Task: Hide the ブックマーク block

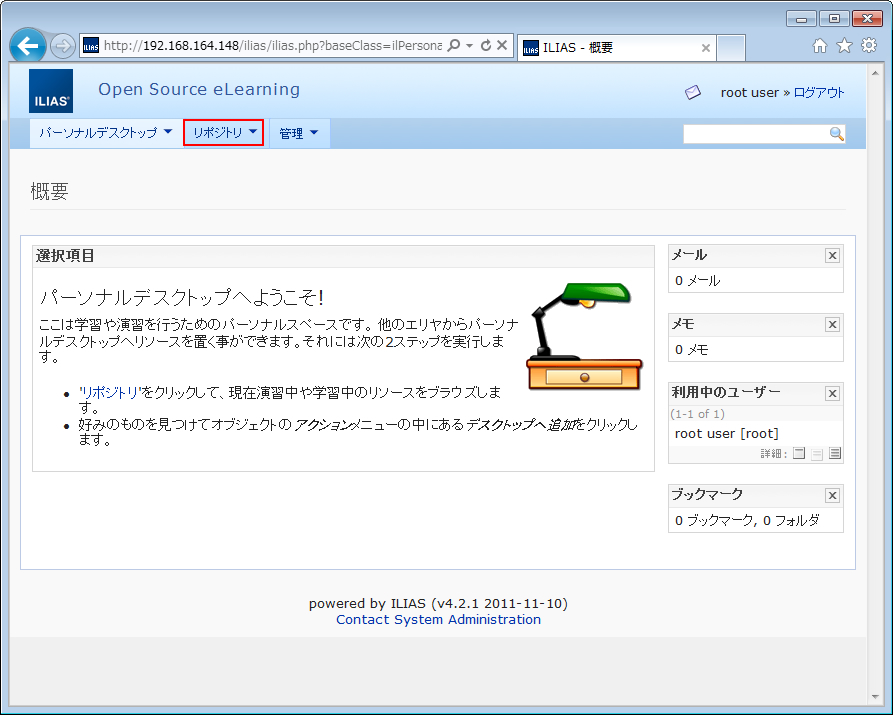Action: (832, 495)
